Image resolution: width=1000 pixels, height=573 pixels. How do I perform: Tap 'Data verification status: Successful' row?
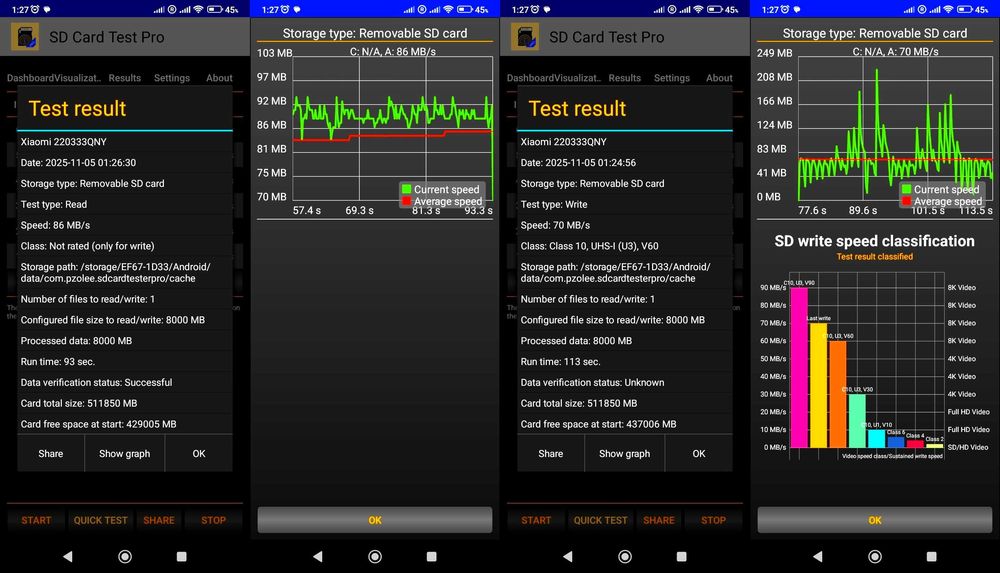[x=125, y=382]
